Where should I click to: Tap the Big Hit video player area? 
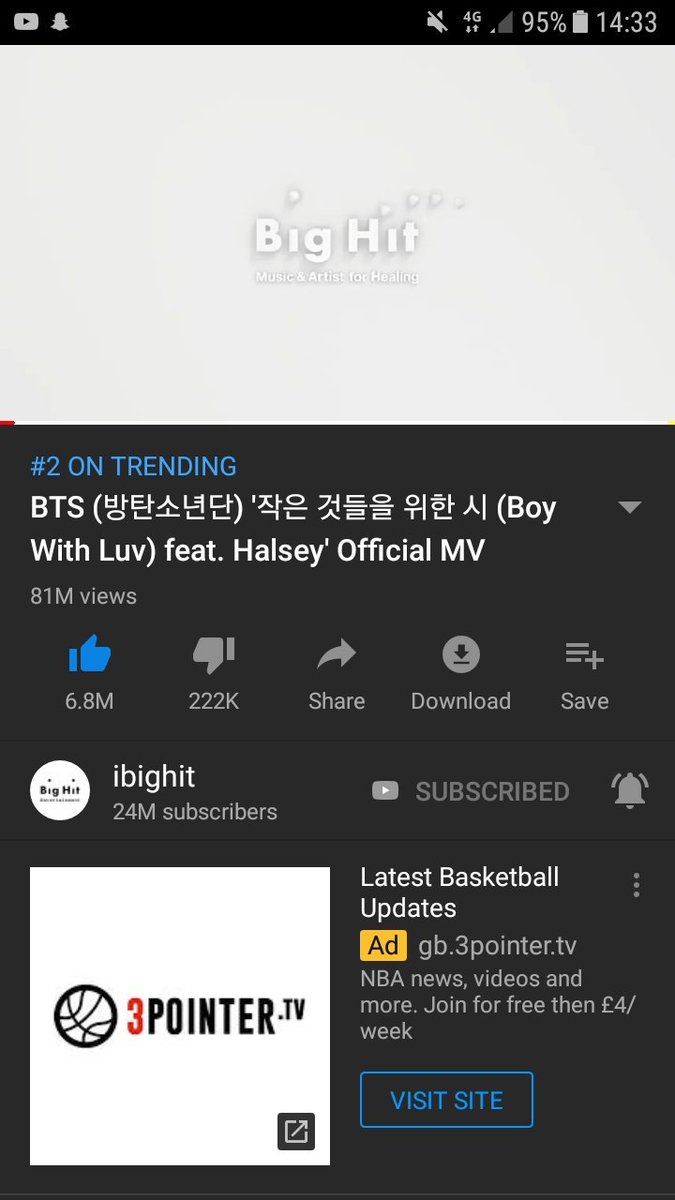[337, 233]
